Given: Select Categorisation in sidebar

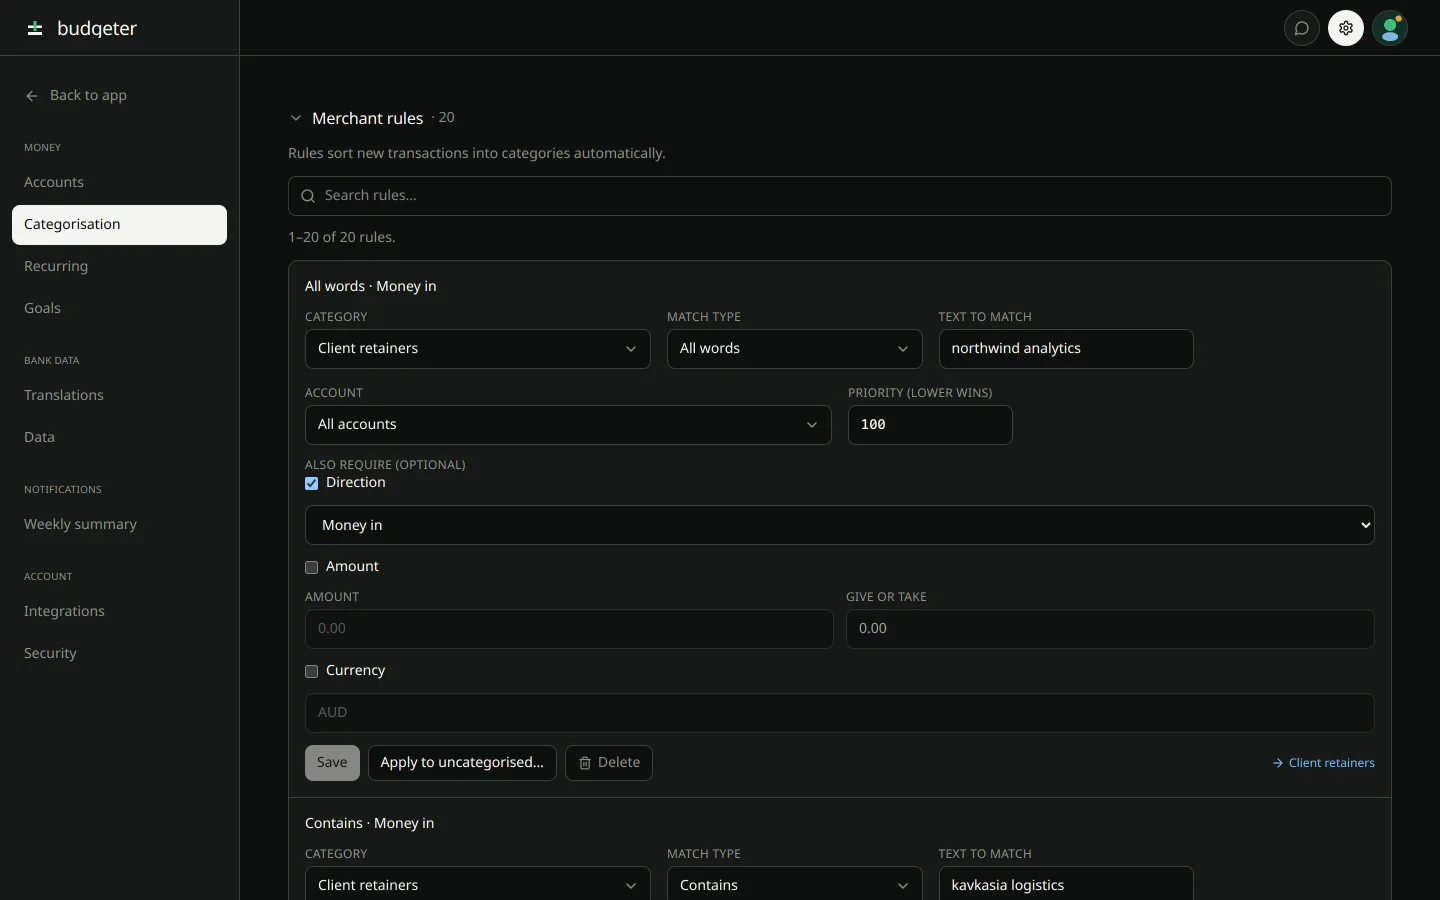Looking at the screenshot, I should pyautogui.click(x=119, y=225).
